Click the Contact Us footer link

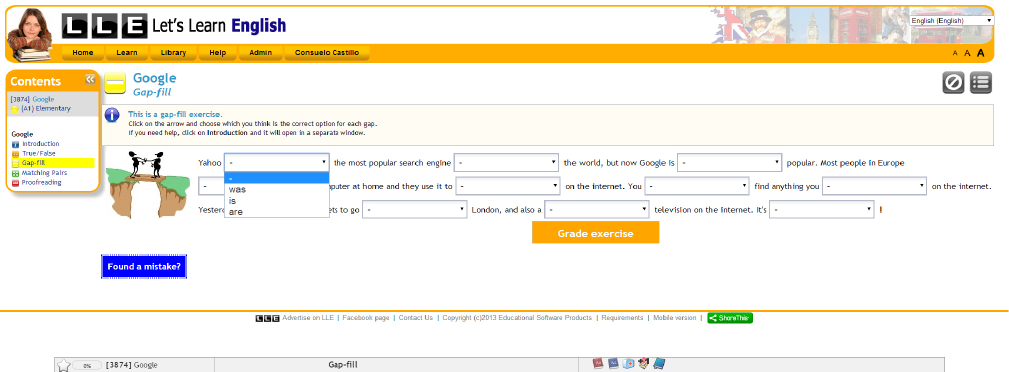coord(416,318)
